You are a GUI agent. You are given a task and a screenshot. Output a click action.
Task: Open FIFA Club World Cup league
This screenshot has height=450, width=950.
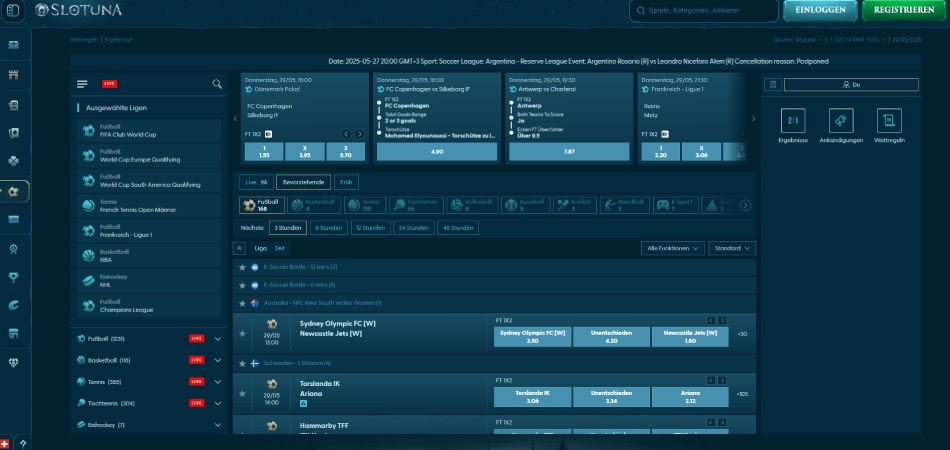[148, 131]
